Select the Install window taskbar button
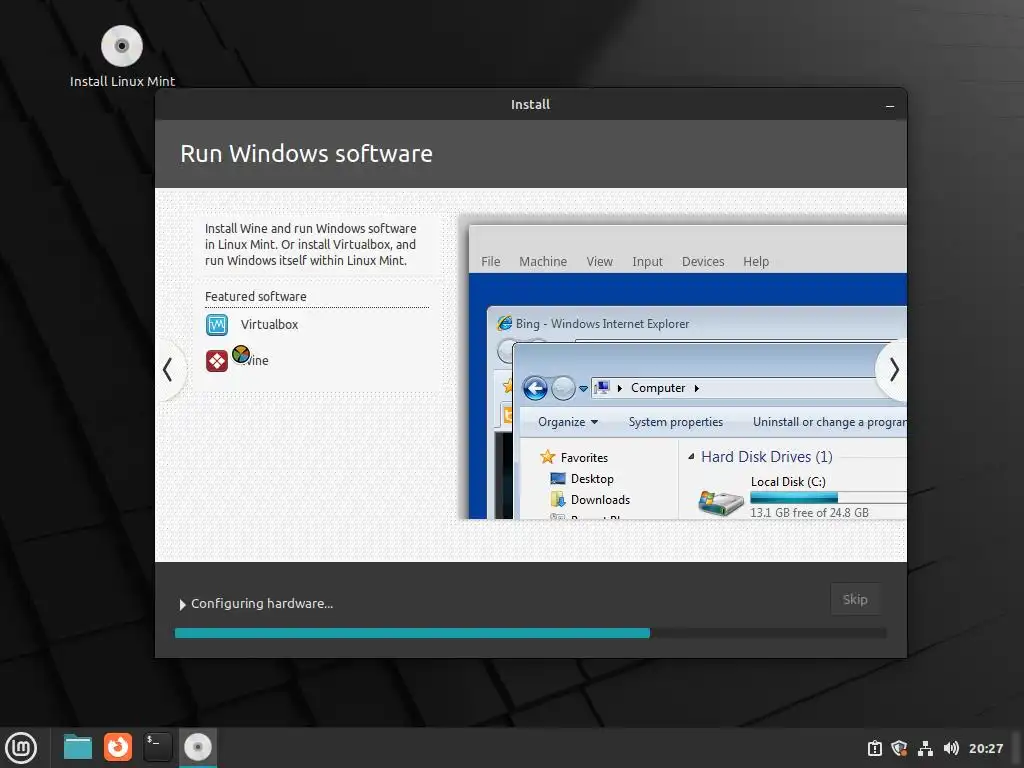This screenshot has height=768, width=1024. pos(198,747)
